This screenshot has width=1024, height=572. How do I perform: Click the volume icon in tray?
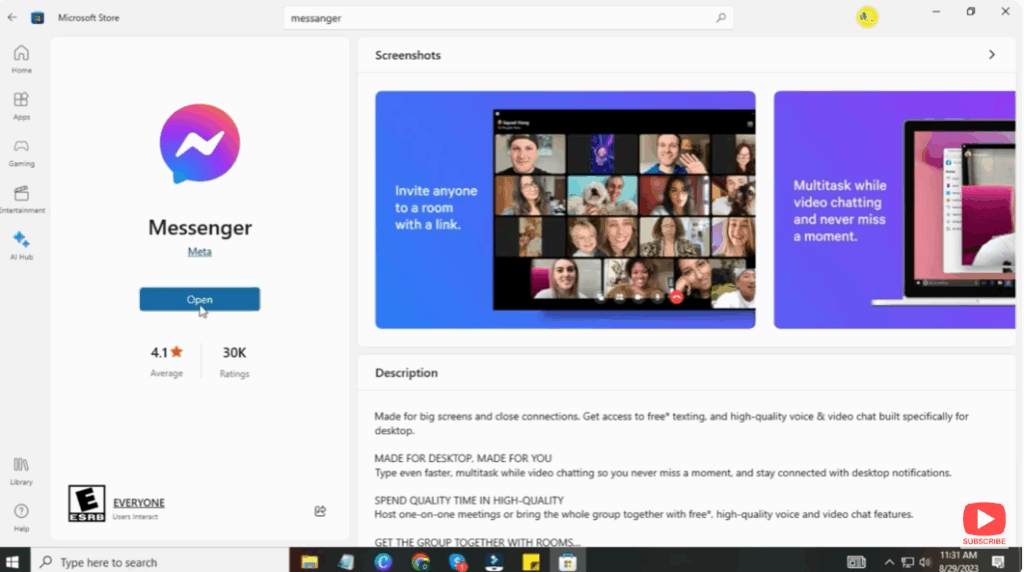[925, 562]
